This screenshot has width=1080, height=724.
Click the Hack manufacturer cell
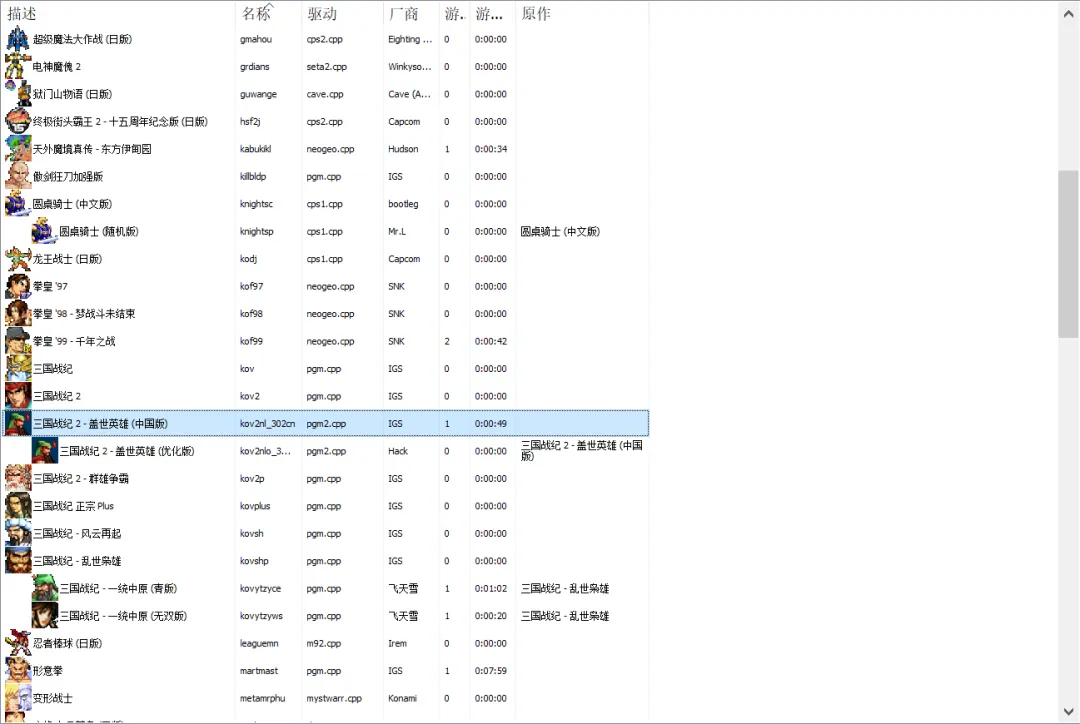click(397, 451)
